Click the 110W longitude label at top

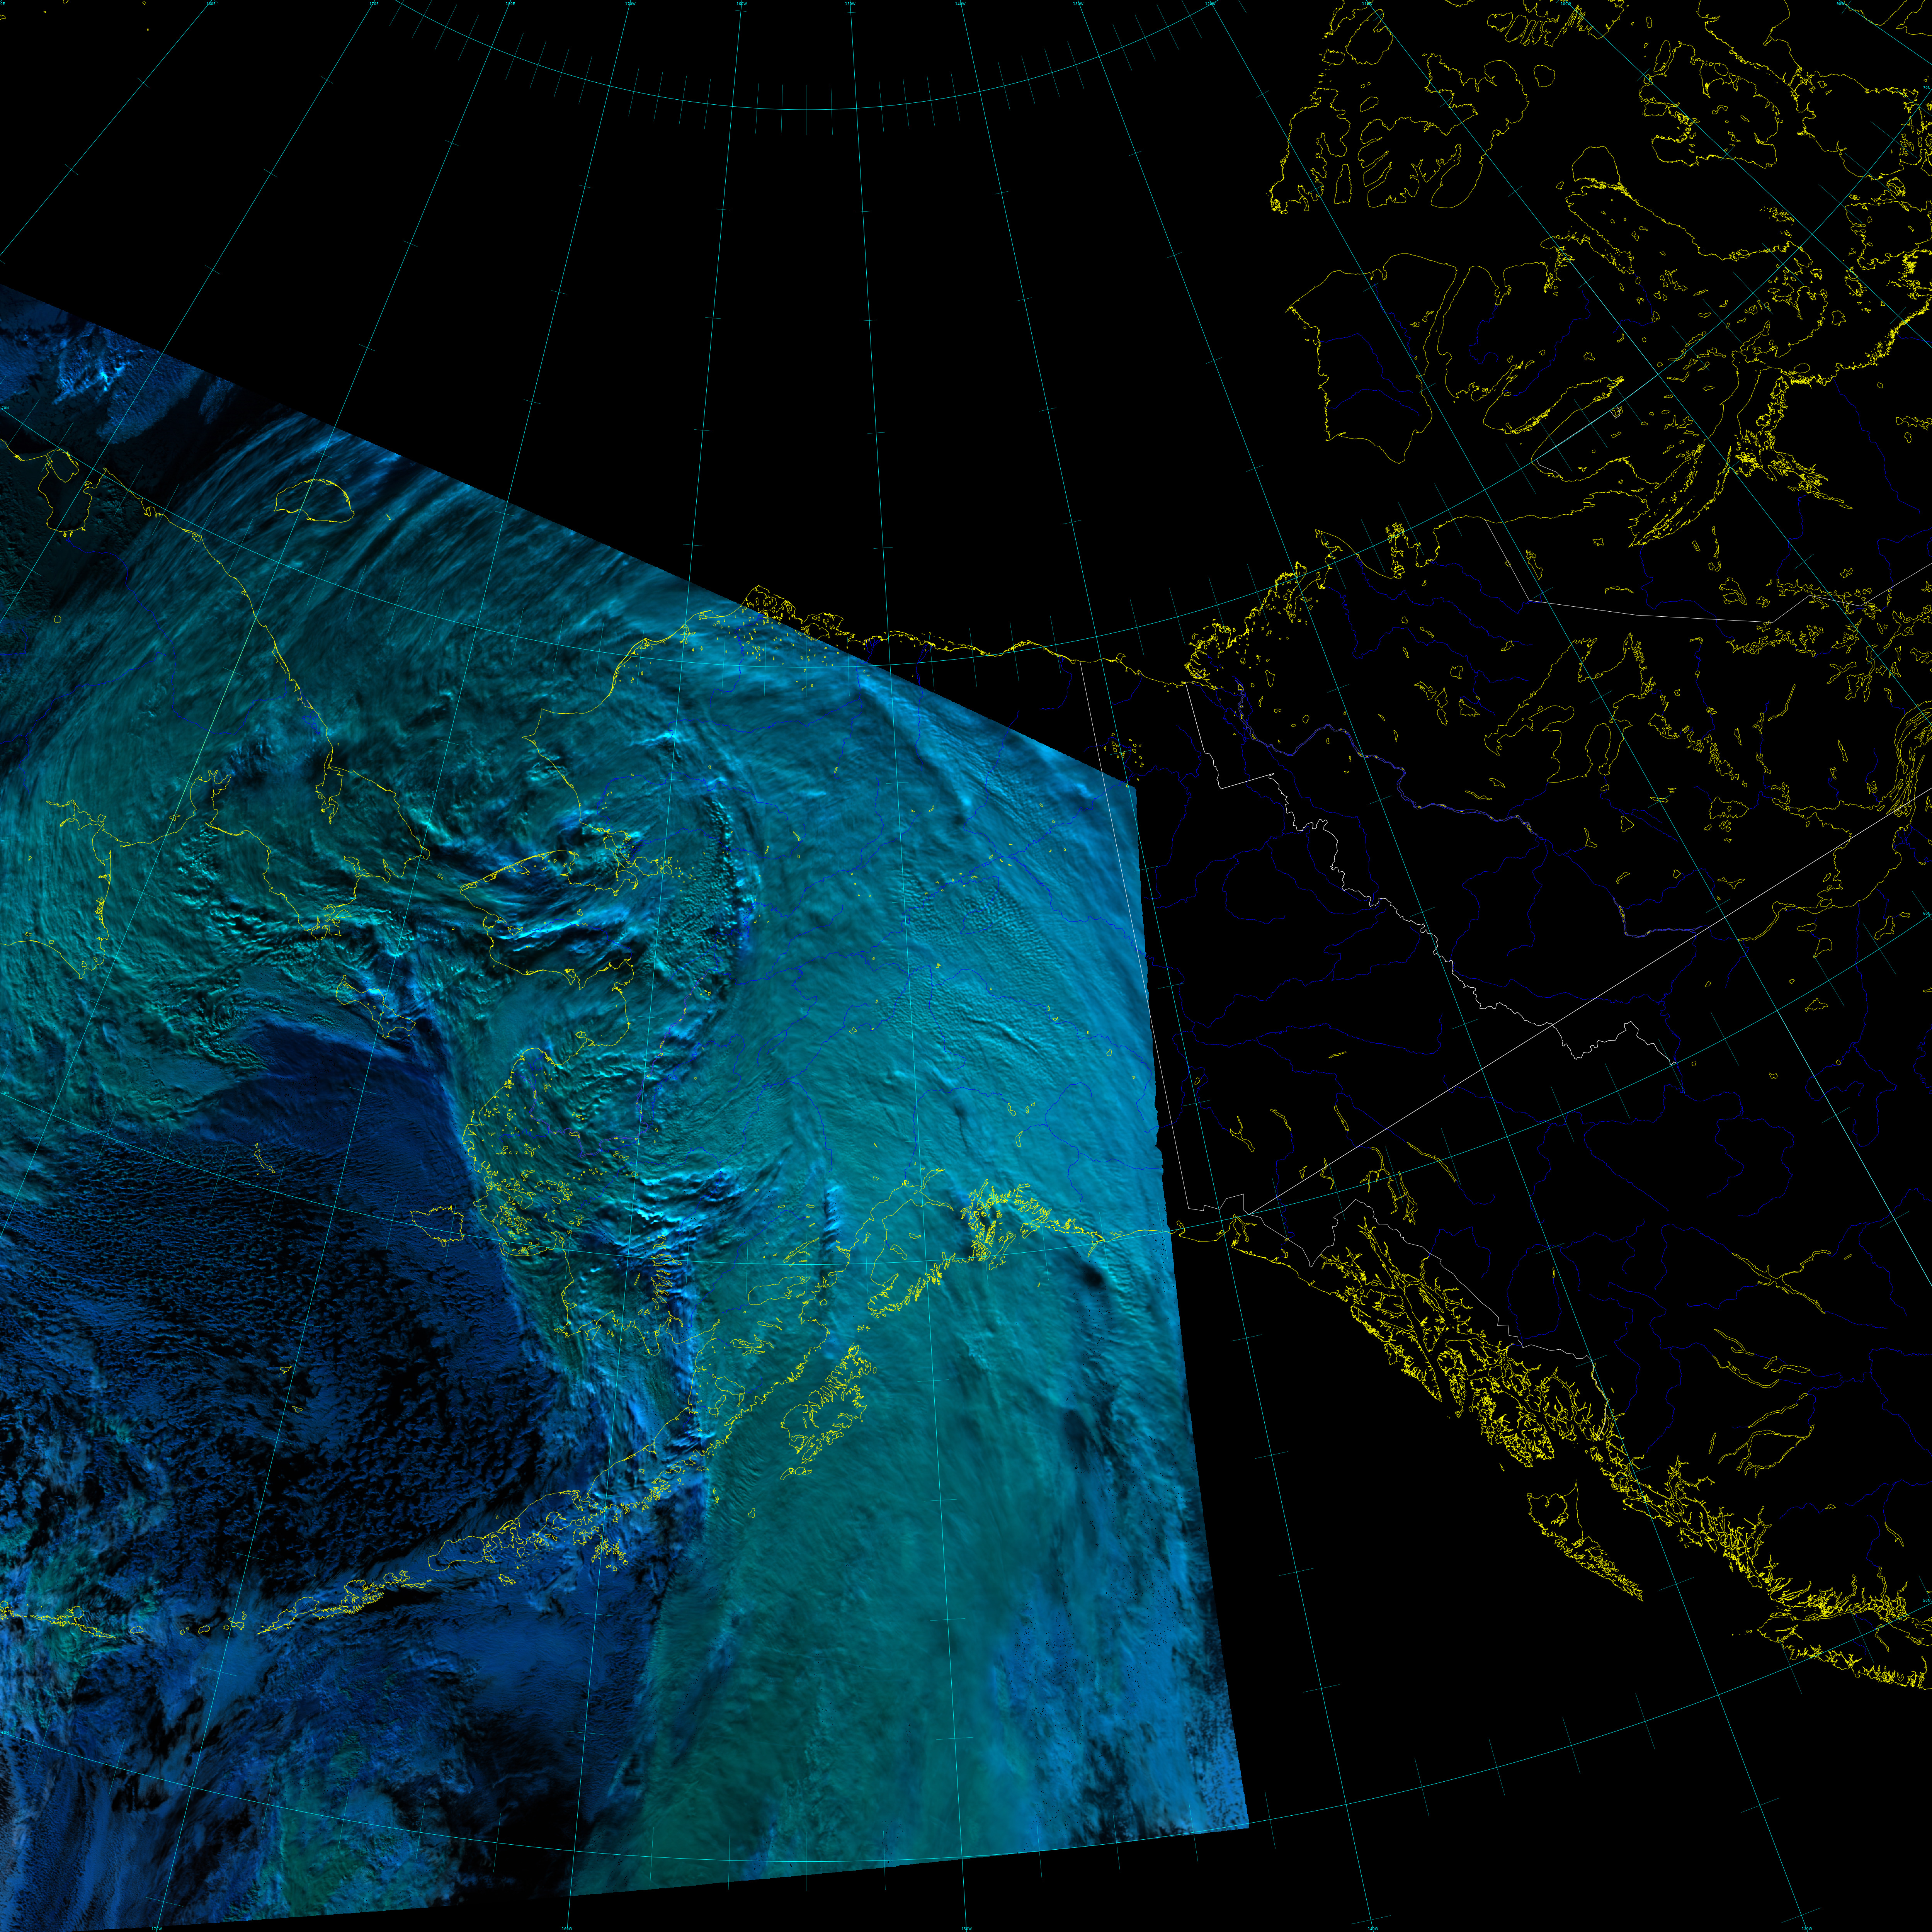1367,4
